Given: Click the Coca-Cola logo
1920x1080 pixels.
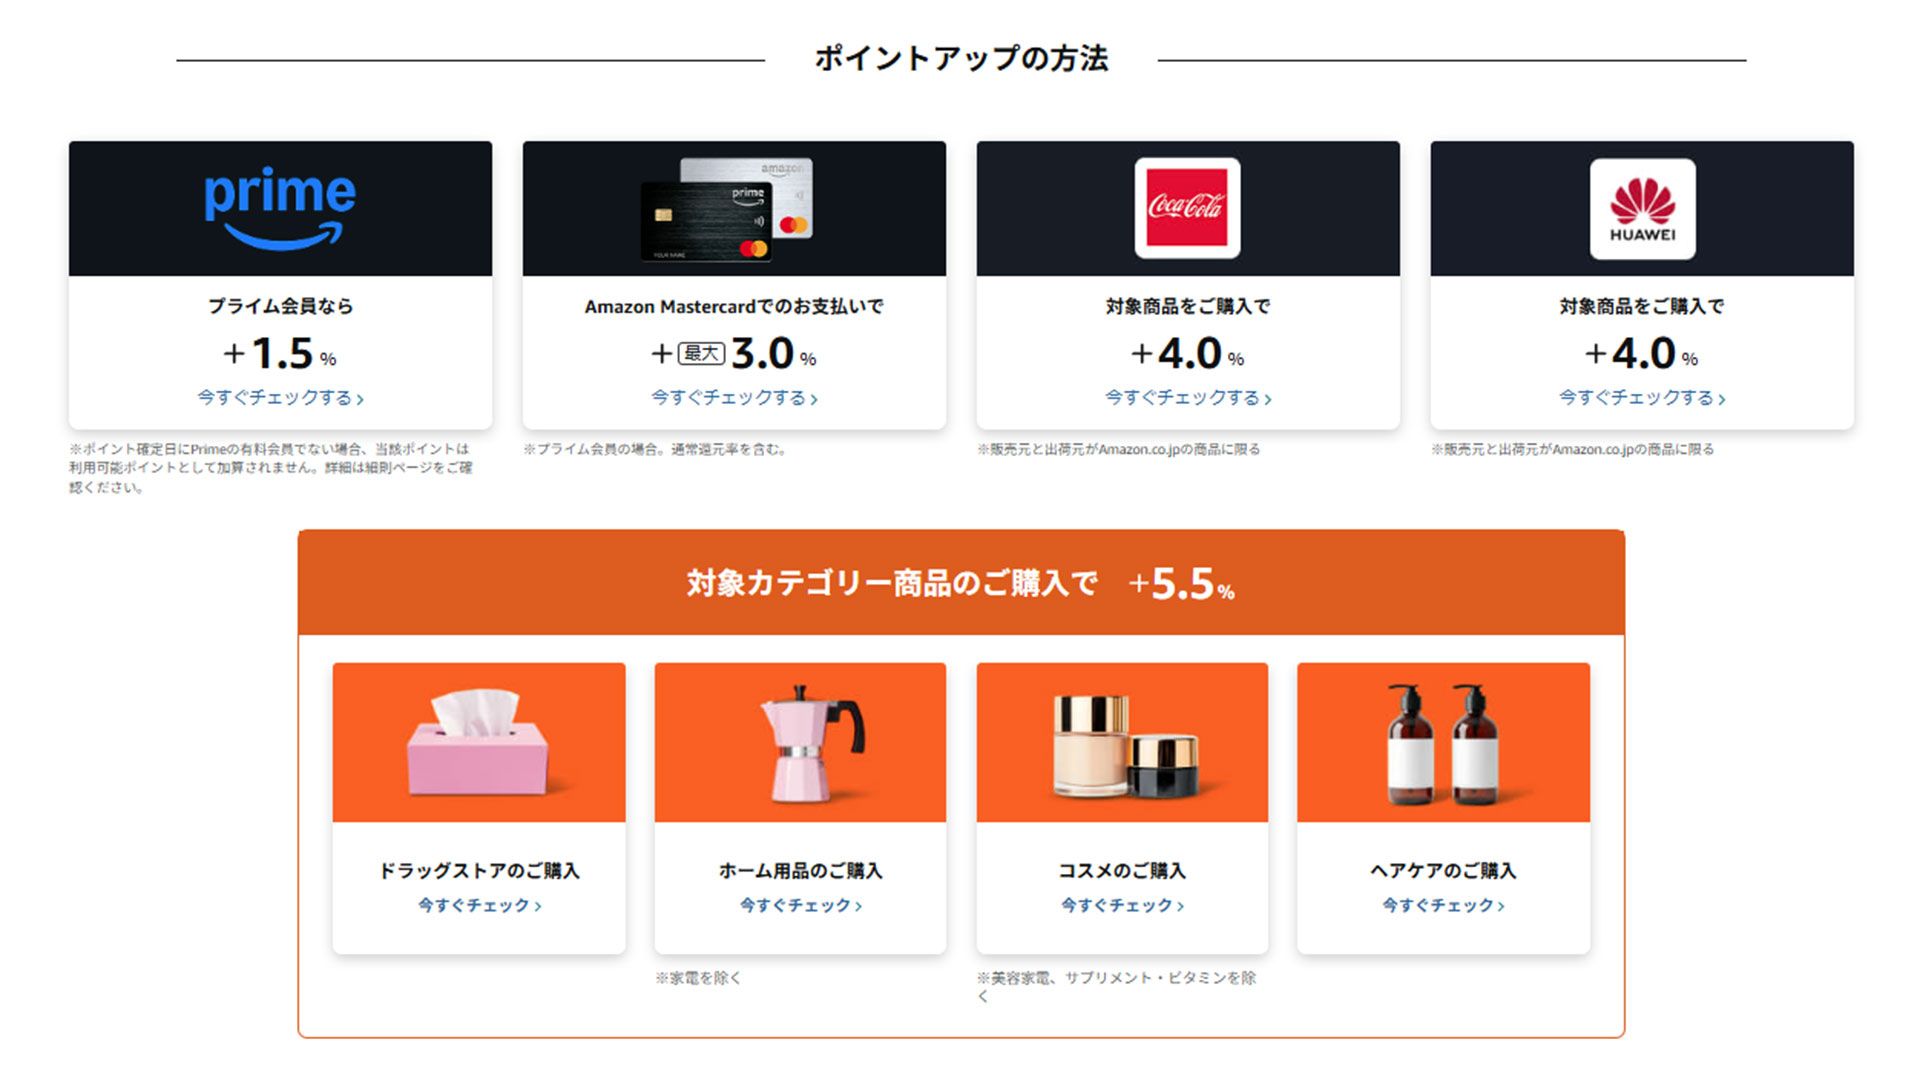Looking at the screenshot, I should (x=1187, y=208).
